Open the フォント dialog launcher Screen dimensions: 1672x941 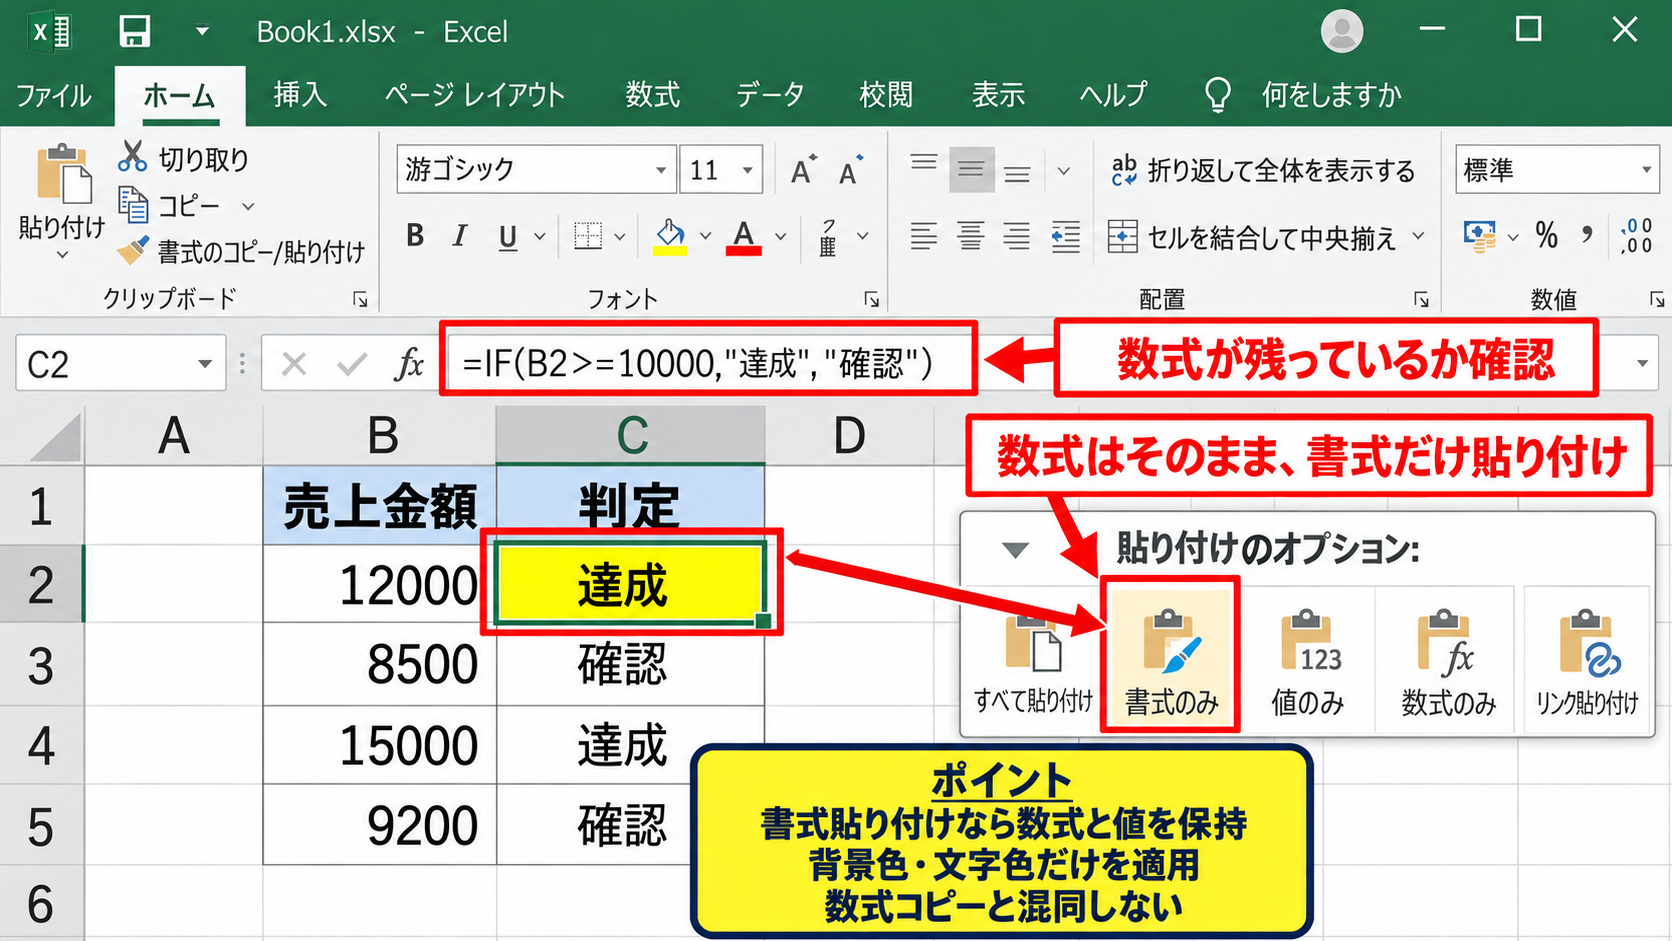(871, 300)
